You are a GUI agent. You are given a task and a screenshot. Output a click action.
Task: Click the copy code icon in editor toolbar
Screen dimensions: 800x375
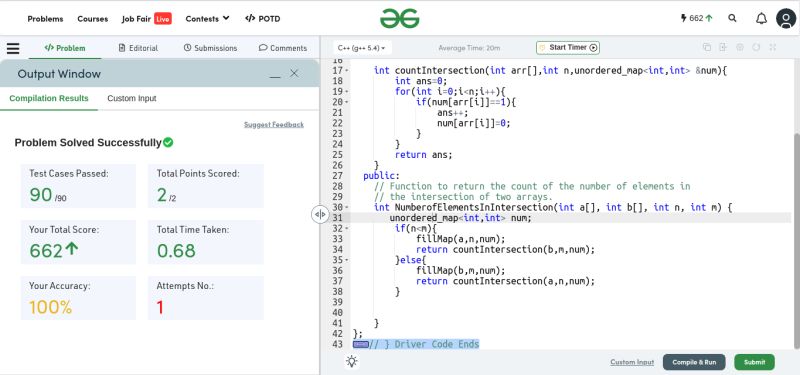tap(707, 47)
